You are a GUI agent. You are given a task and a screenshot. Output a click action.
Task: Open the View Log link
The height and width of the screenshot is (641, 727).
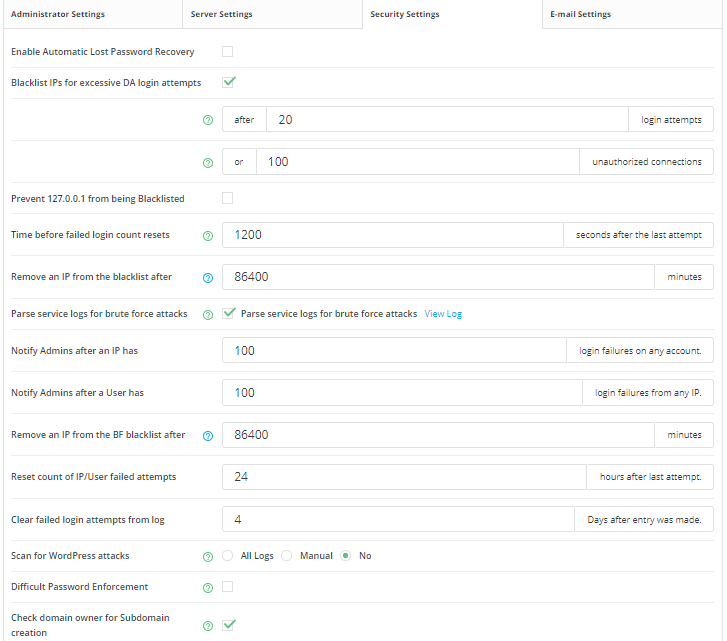(x=443, y=314)
